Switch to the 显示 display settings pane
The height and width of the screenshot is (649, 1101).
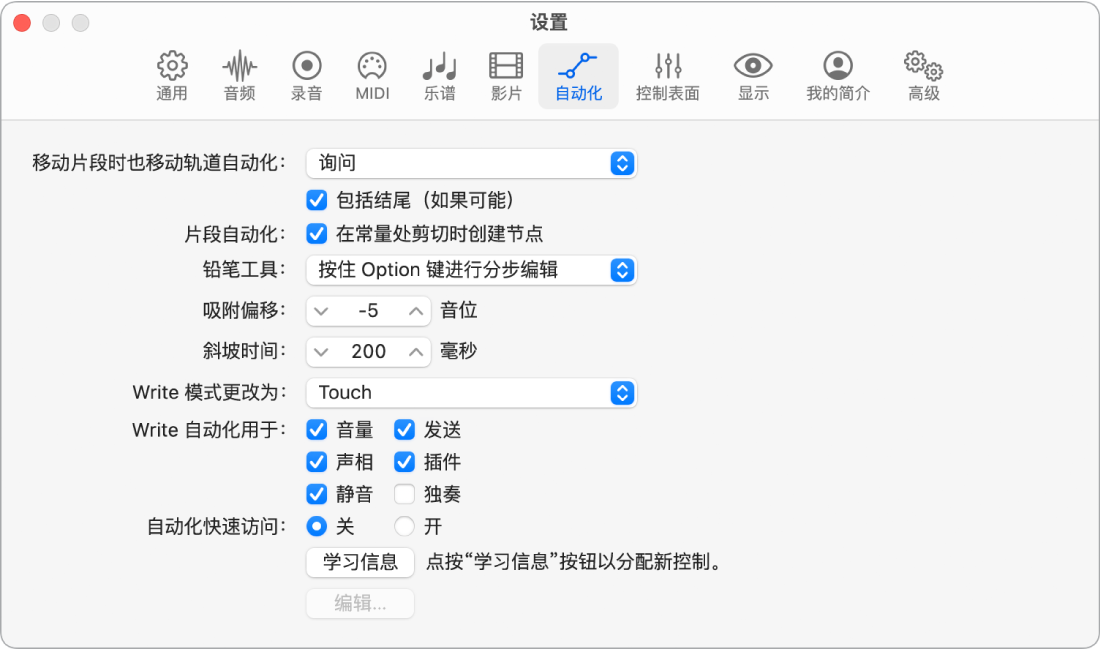coord(753,76)
